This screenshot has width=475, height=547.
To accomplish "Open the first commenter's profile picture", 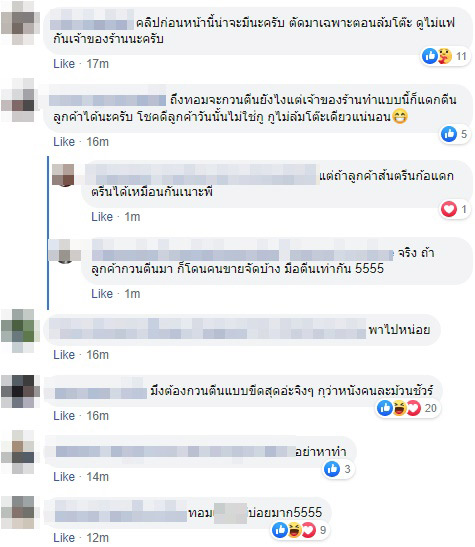I will pyautogui.click(x=20, y=23).
